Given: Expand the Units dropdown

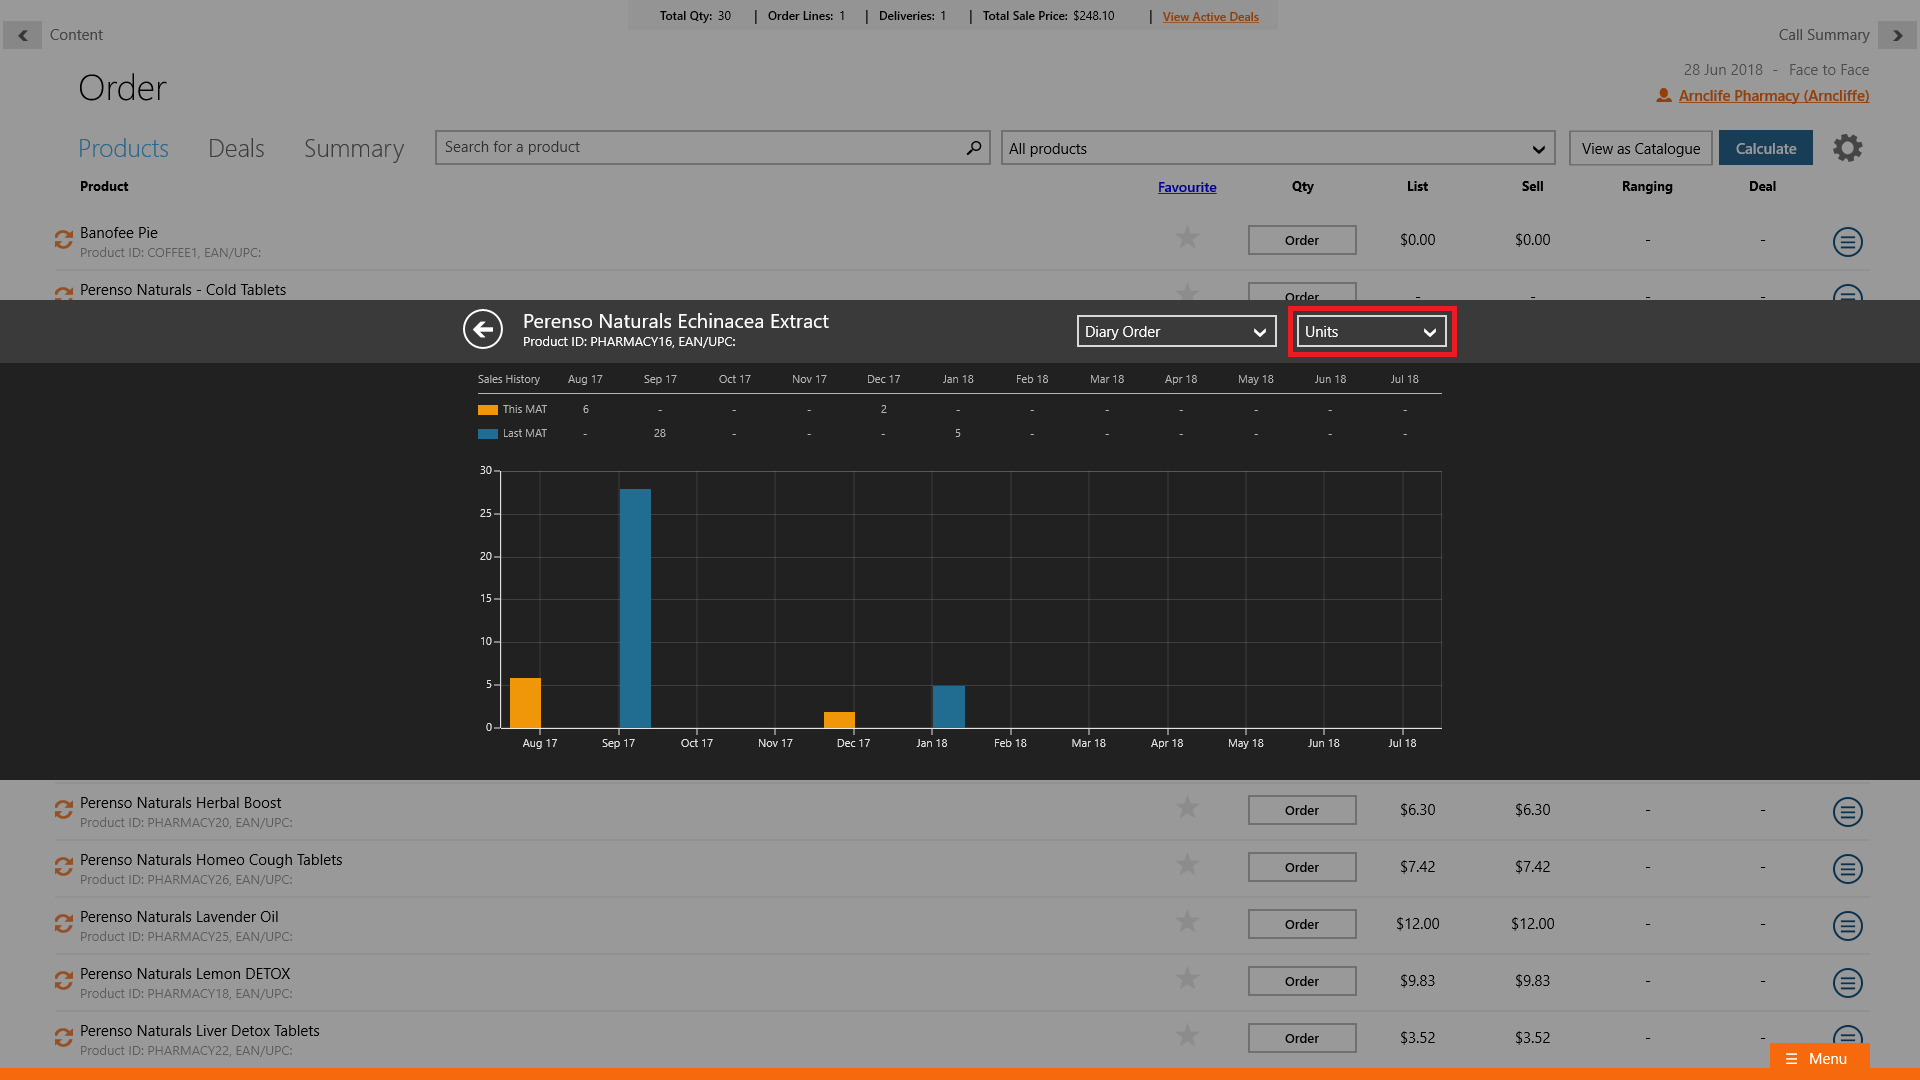Looking at the screenshot, I should point(1370,332).
